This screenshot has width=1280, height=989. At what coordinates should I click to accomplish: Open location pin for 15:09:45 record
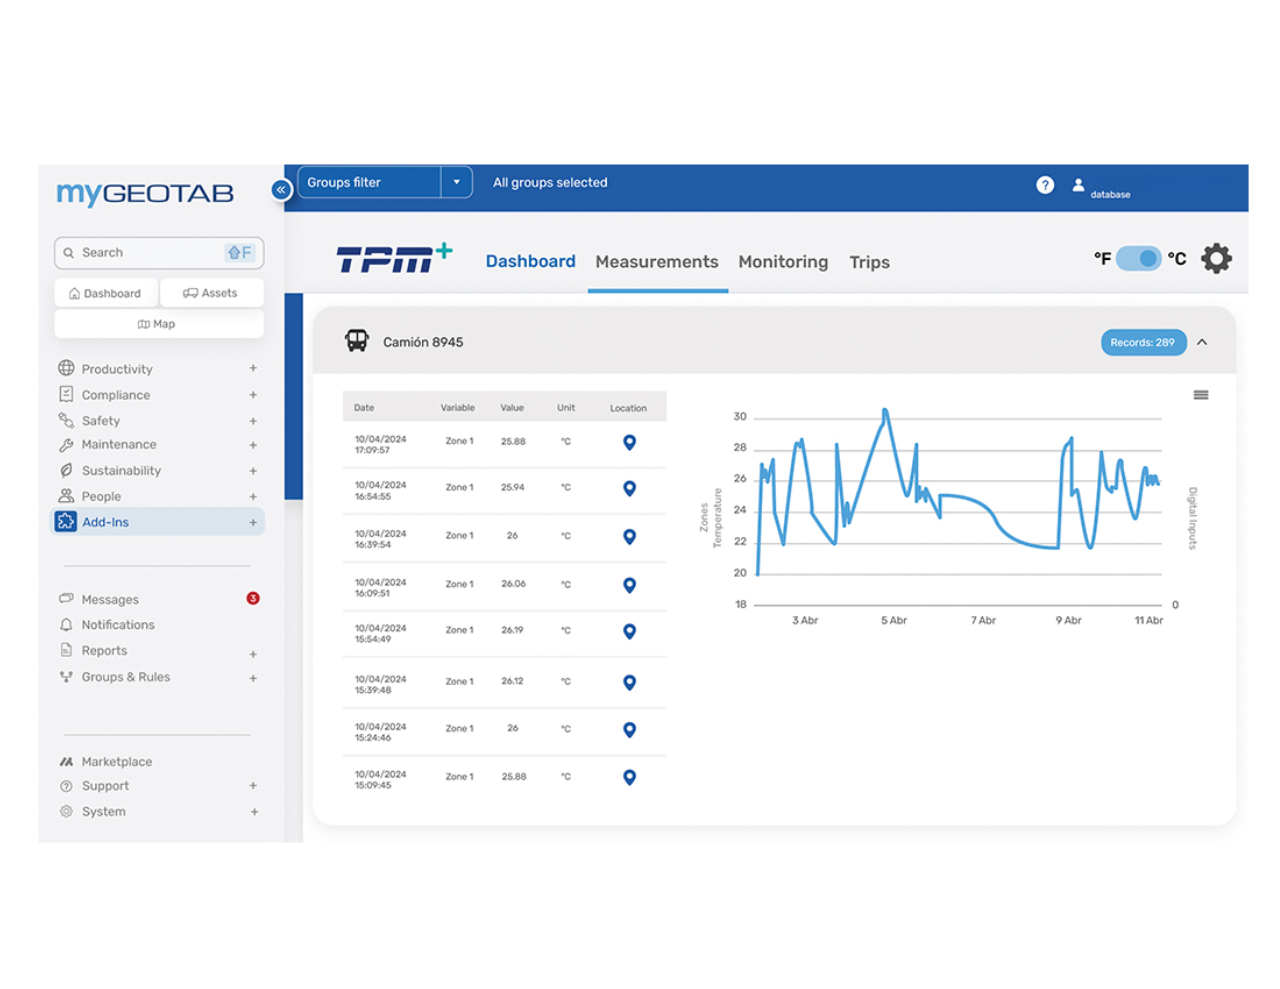(x=629, y=777)
